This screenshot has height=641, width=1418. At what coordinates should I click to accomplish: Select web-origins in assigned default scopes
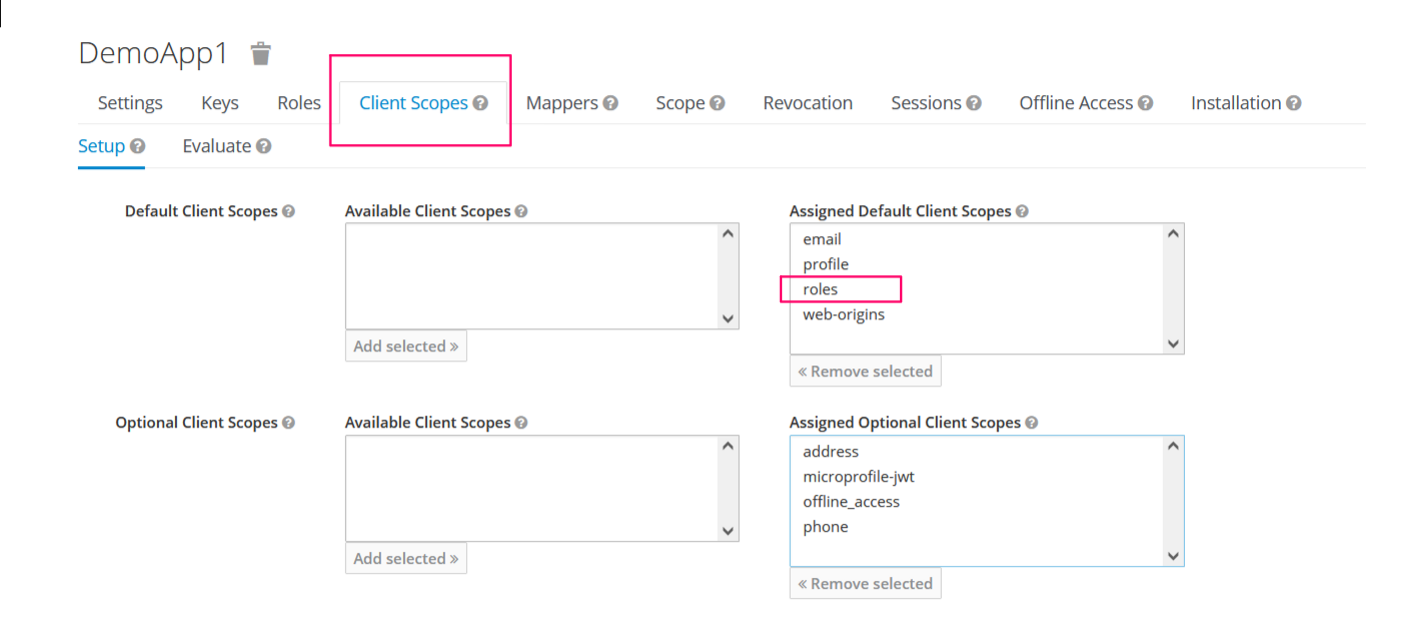(843, 314)
